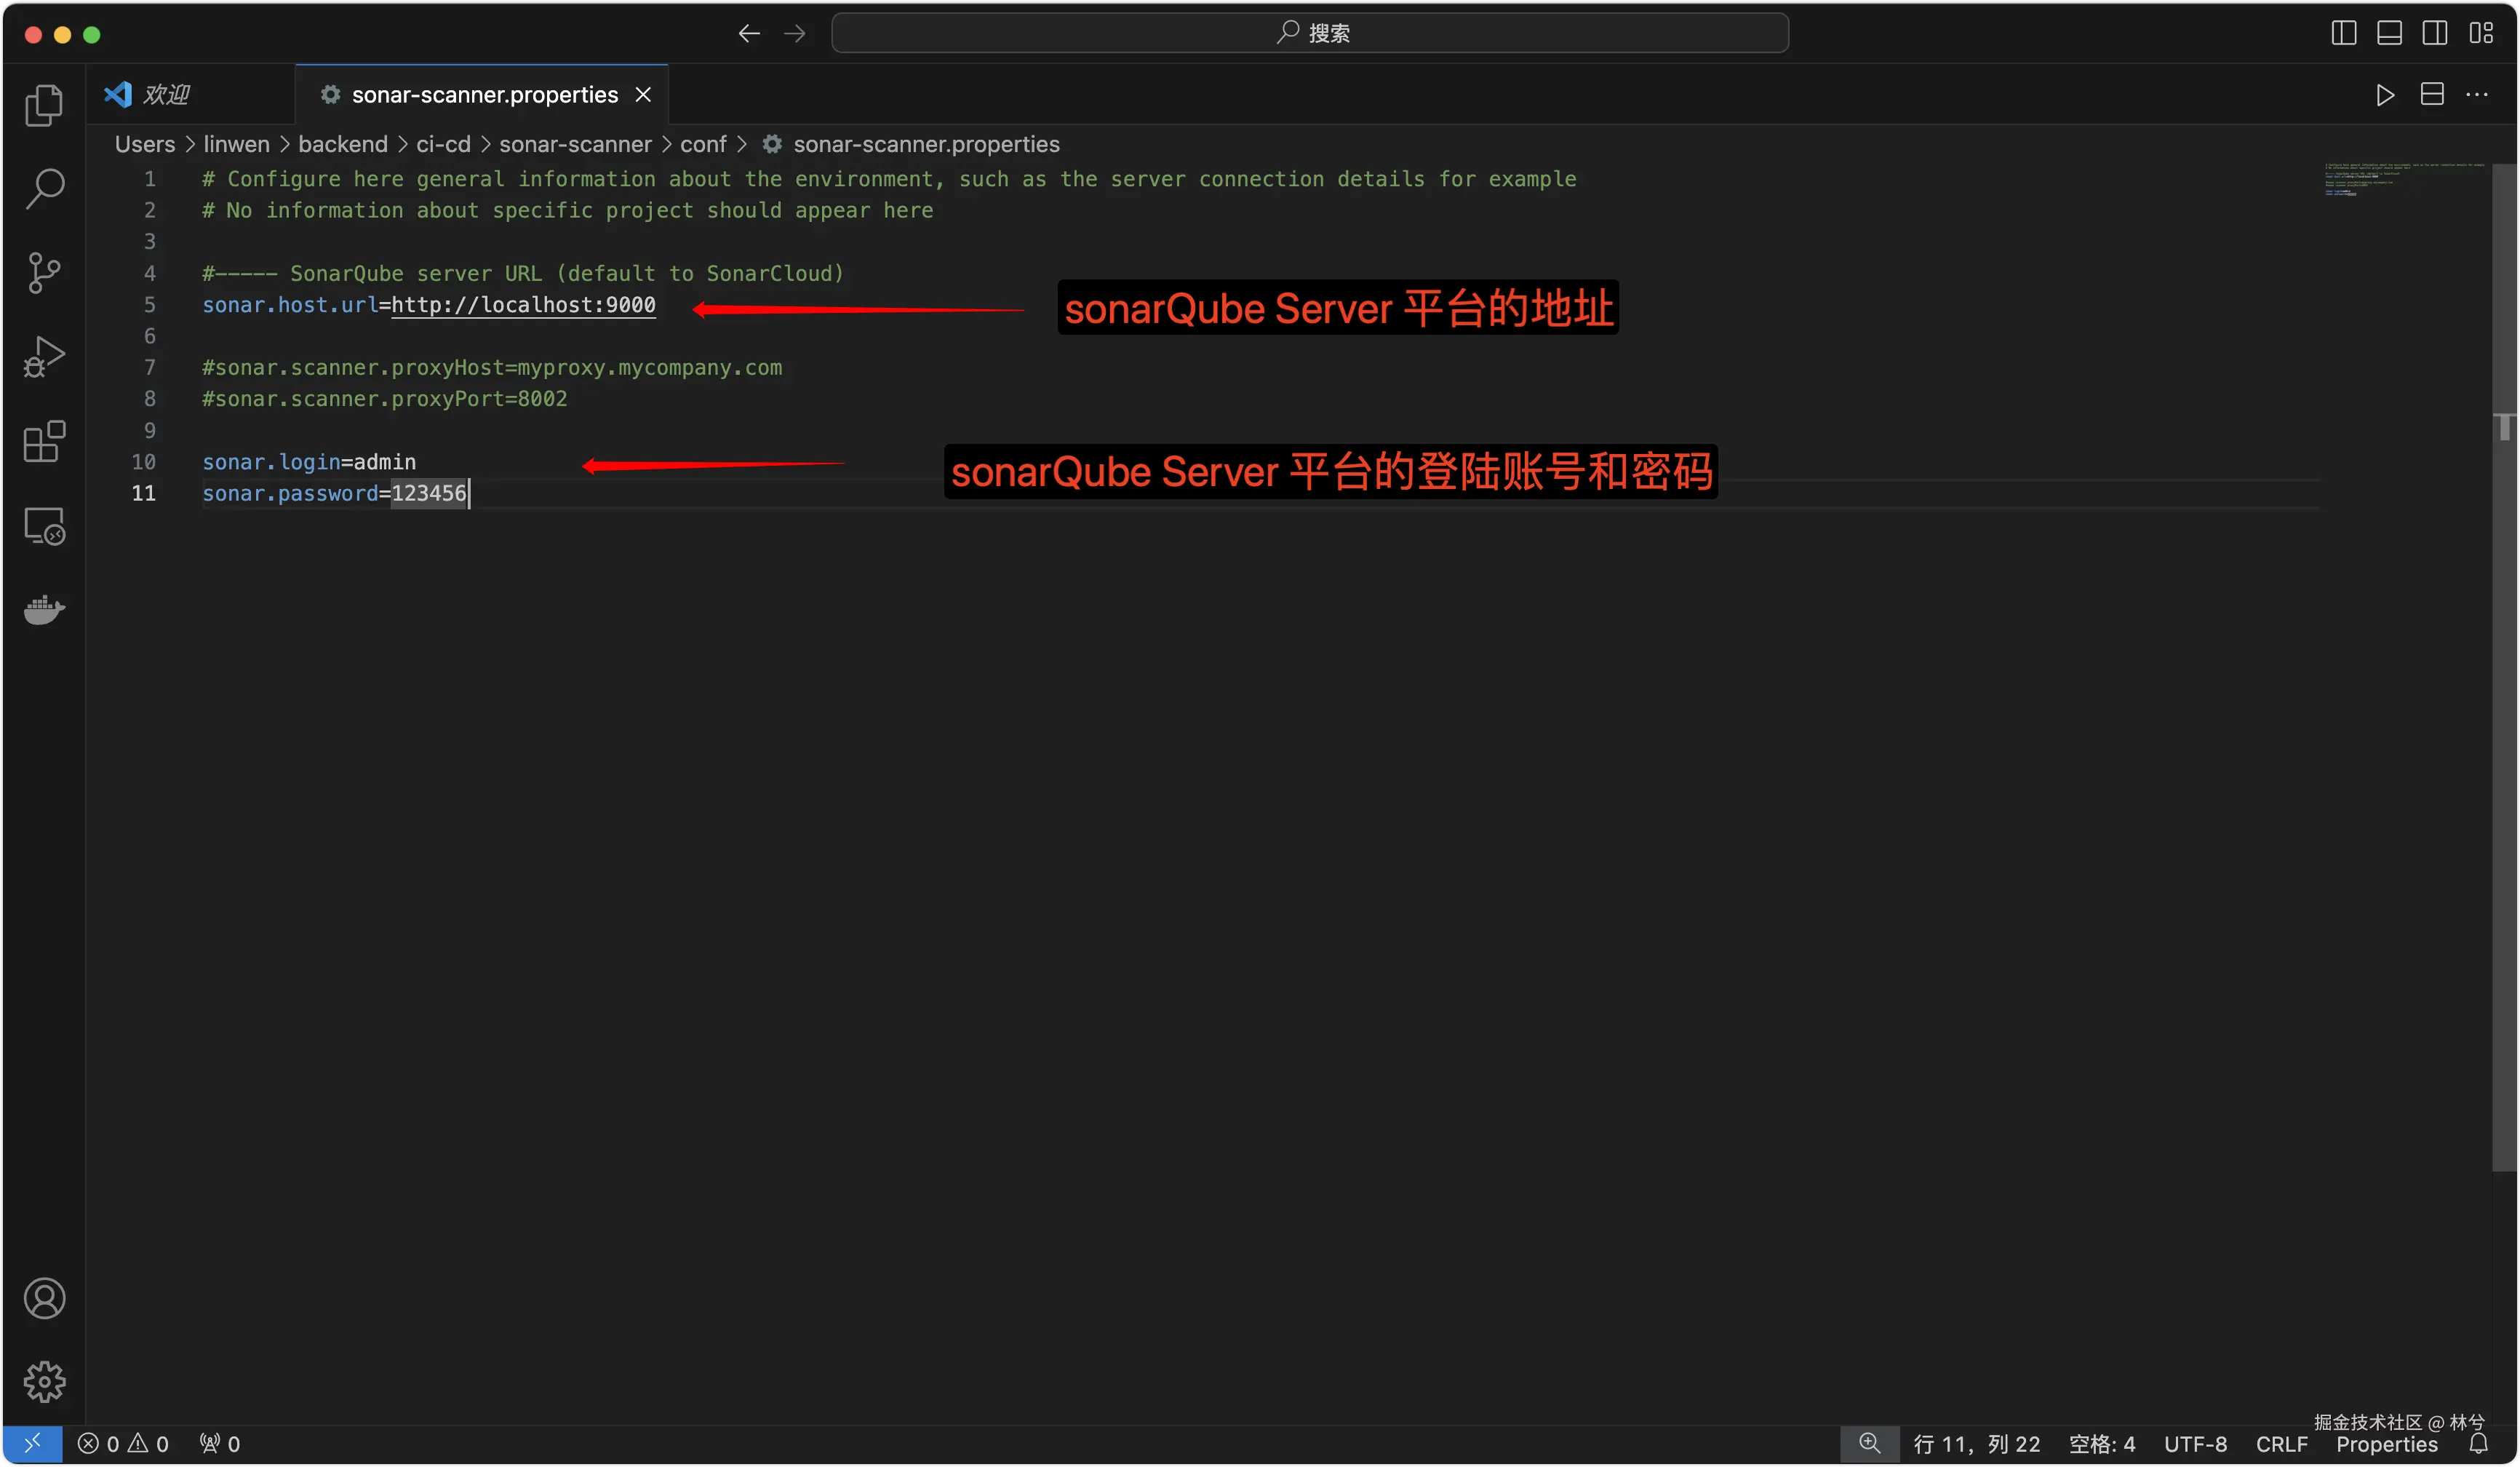2520x1467 pixels.
Task: Change CRLF end-of-line sequence
Action: pyautogui.click(x=2281, y=1444)
